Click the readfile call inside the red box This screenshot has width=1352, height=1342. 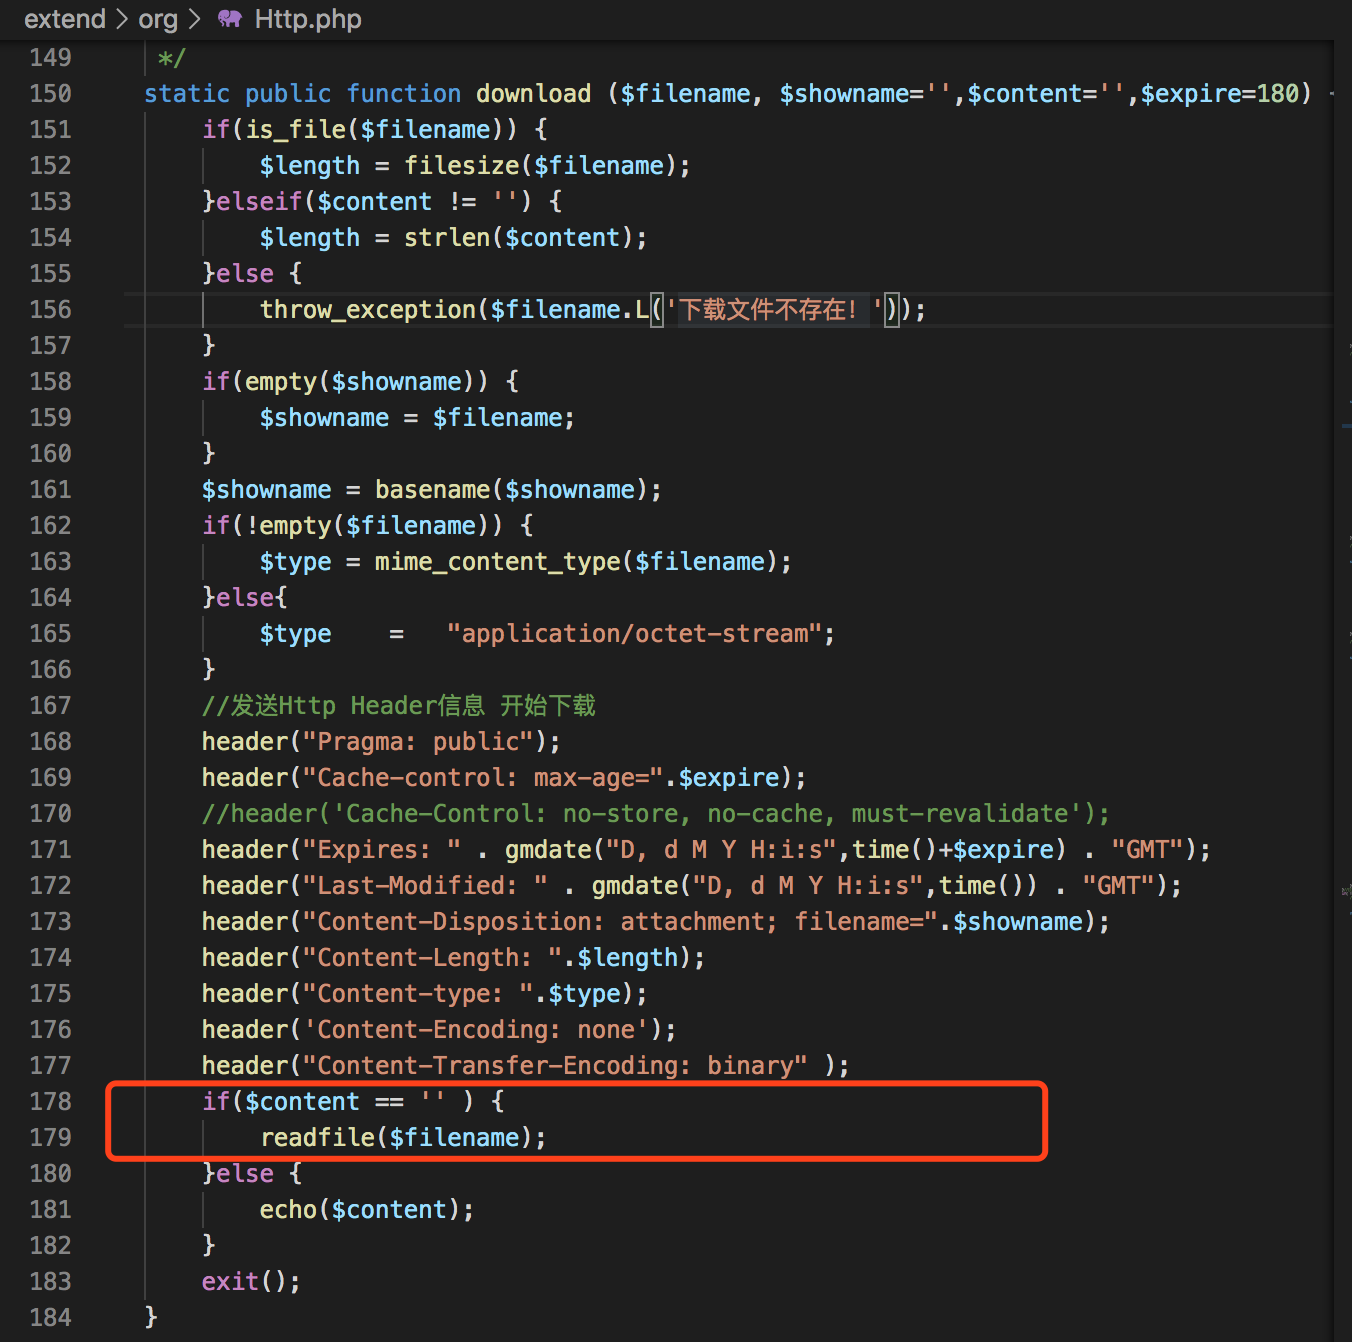(x=318, y=1137)
